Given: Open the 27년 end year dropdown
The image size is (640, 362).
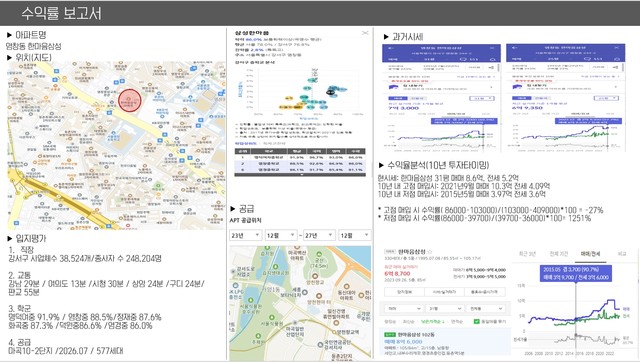Looking at the screenshot, I should coord(319,235).
